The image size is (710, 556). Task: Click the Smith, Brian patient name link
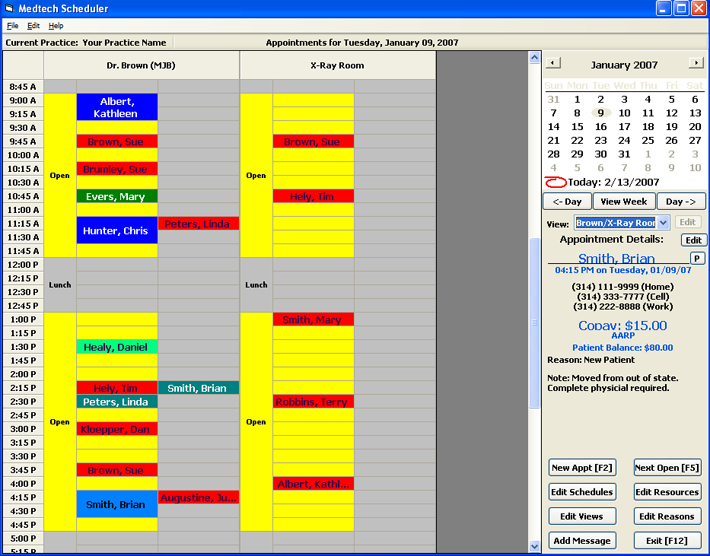(616, 258)
